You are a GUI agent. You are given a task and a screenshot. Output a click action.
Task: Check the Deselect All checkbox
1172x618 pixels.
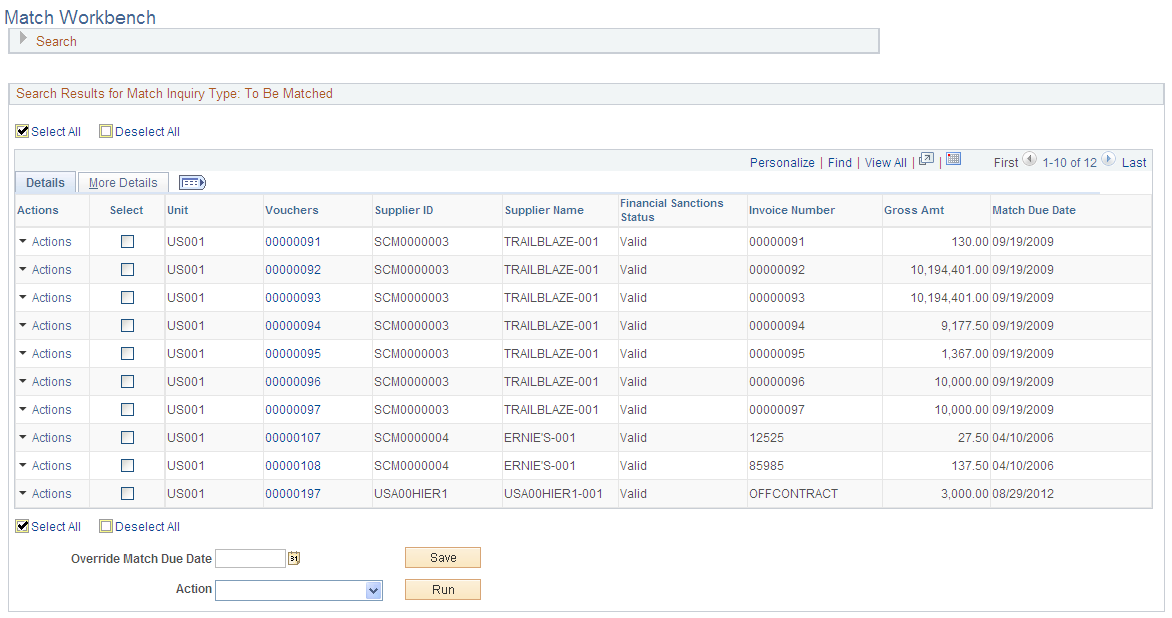pyautogui.click(x=106, y=131)
